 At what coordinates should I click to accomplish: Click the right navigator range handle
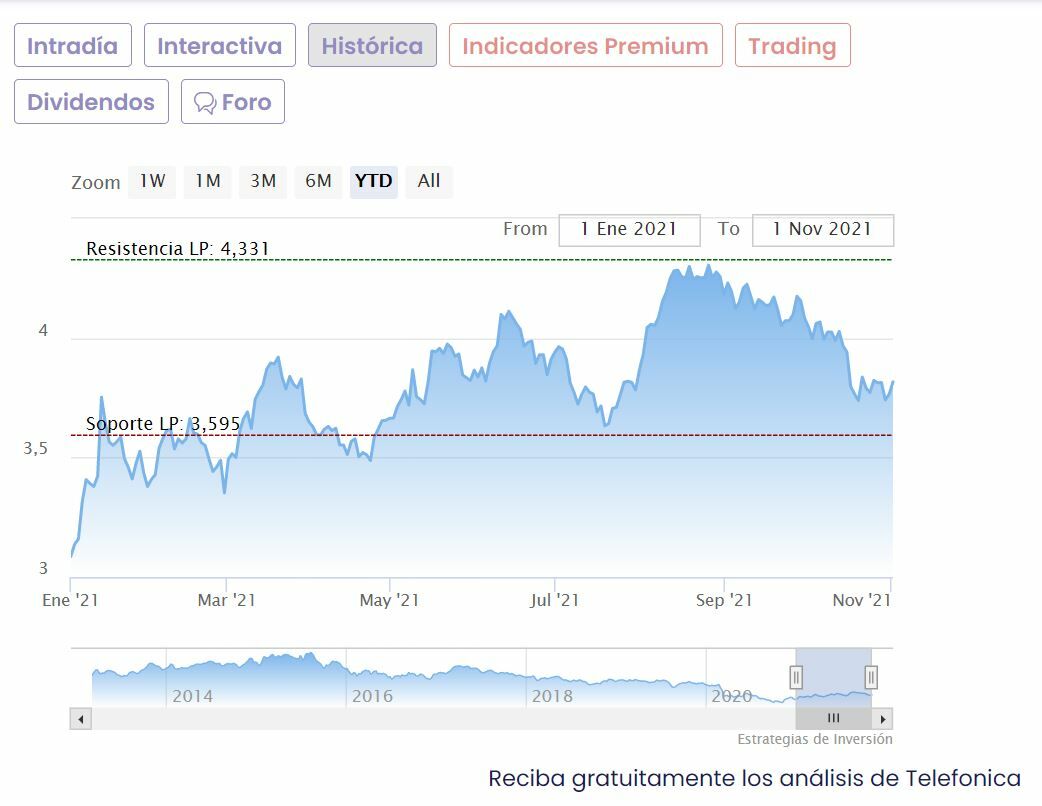pos(871,678)
